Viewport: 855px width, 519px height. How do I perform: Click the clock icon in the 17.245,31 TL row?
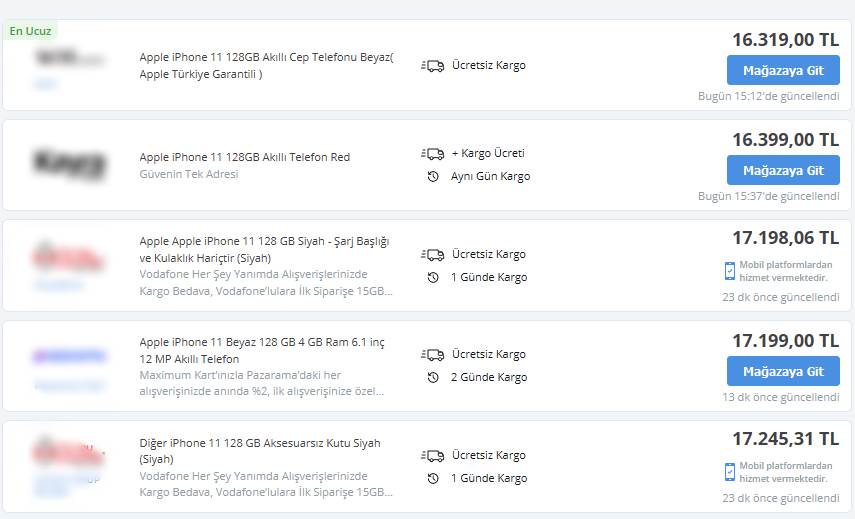pyautogui.click(x=433, y=478)
